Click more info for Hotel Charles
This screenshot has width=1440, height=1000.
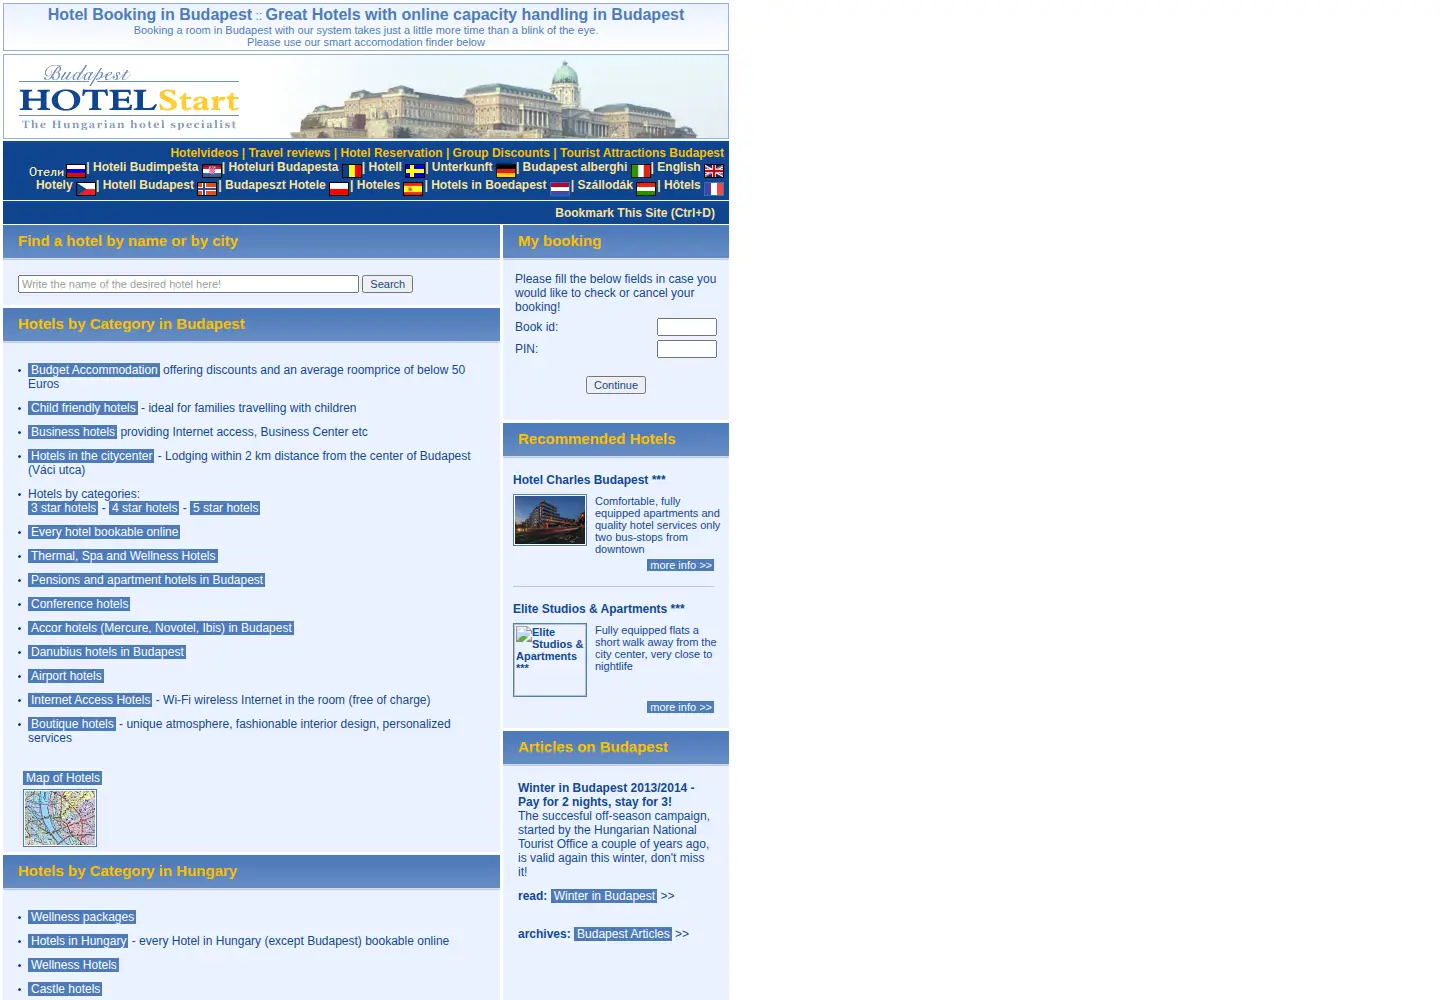click(680, 565)
